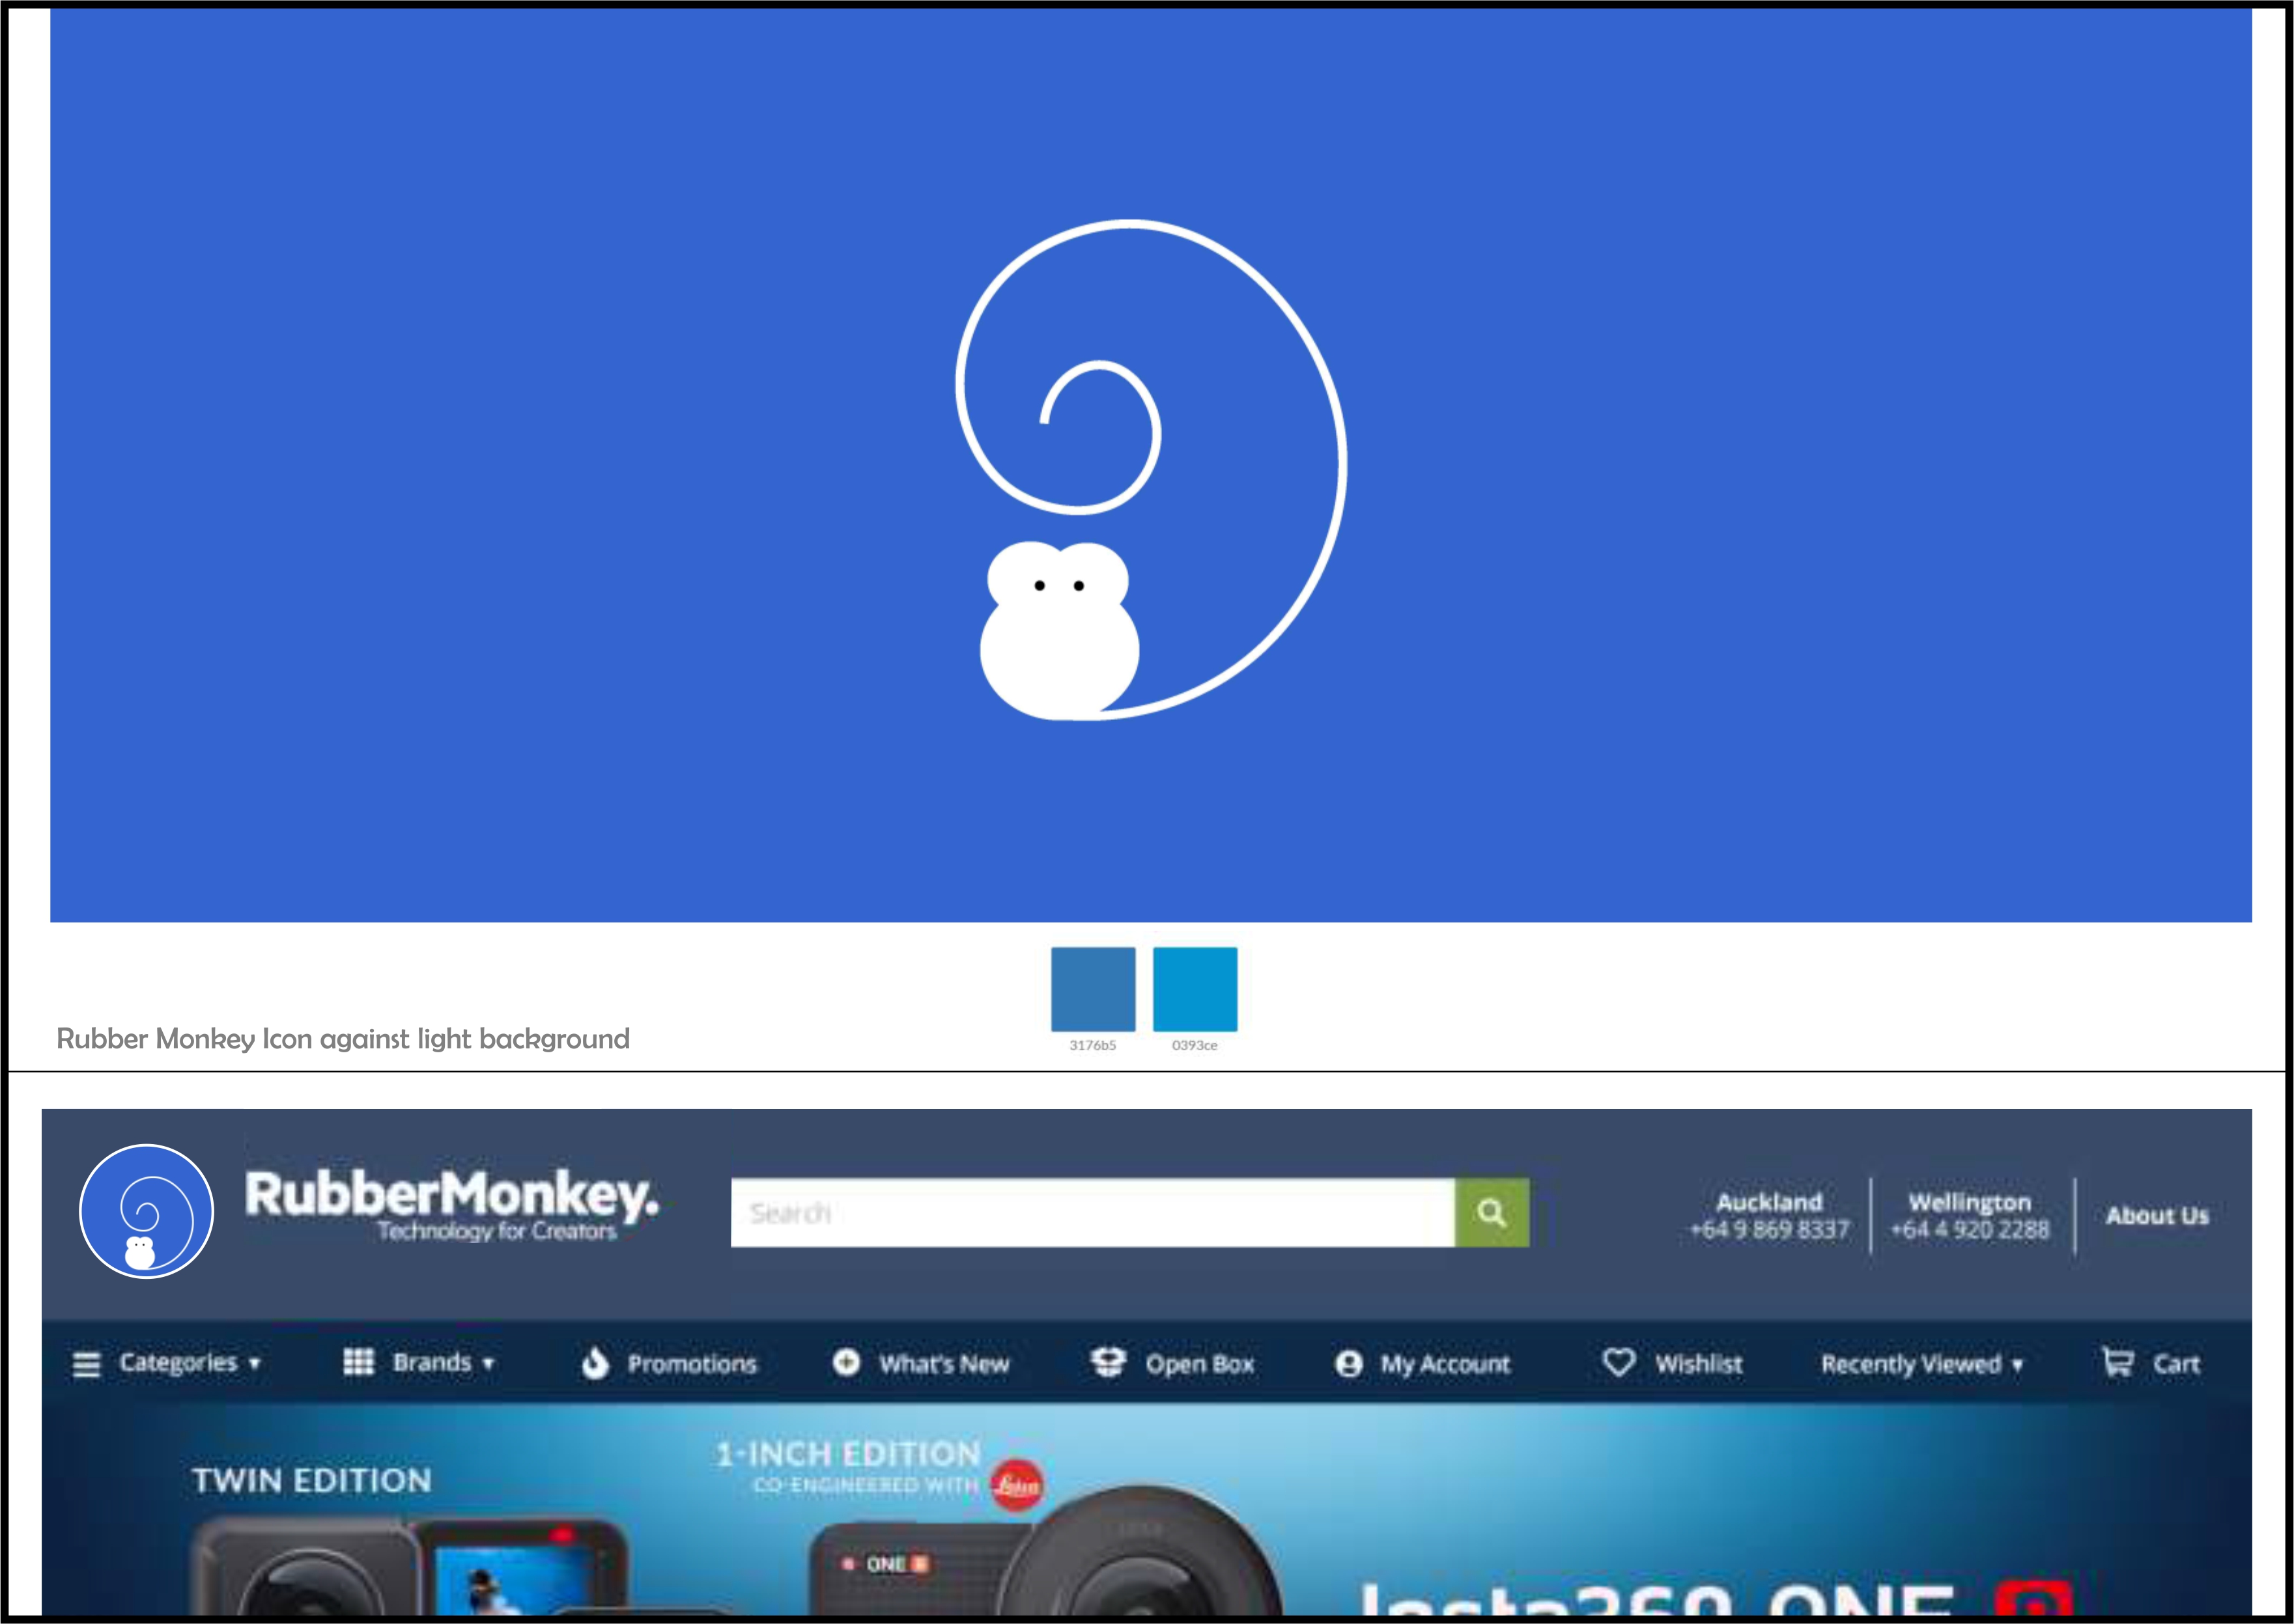The image size is (2294, 1624).
Task: Click the Open Box package icon
Action: 1108,1362
